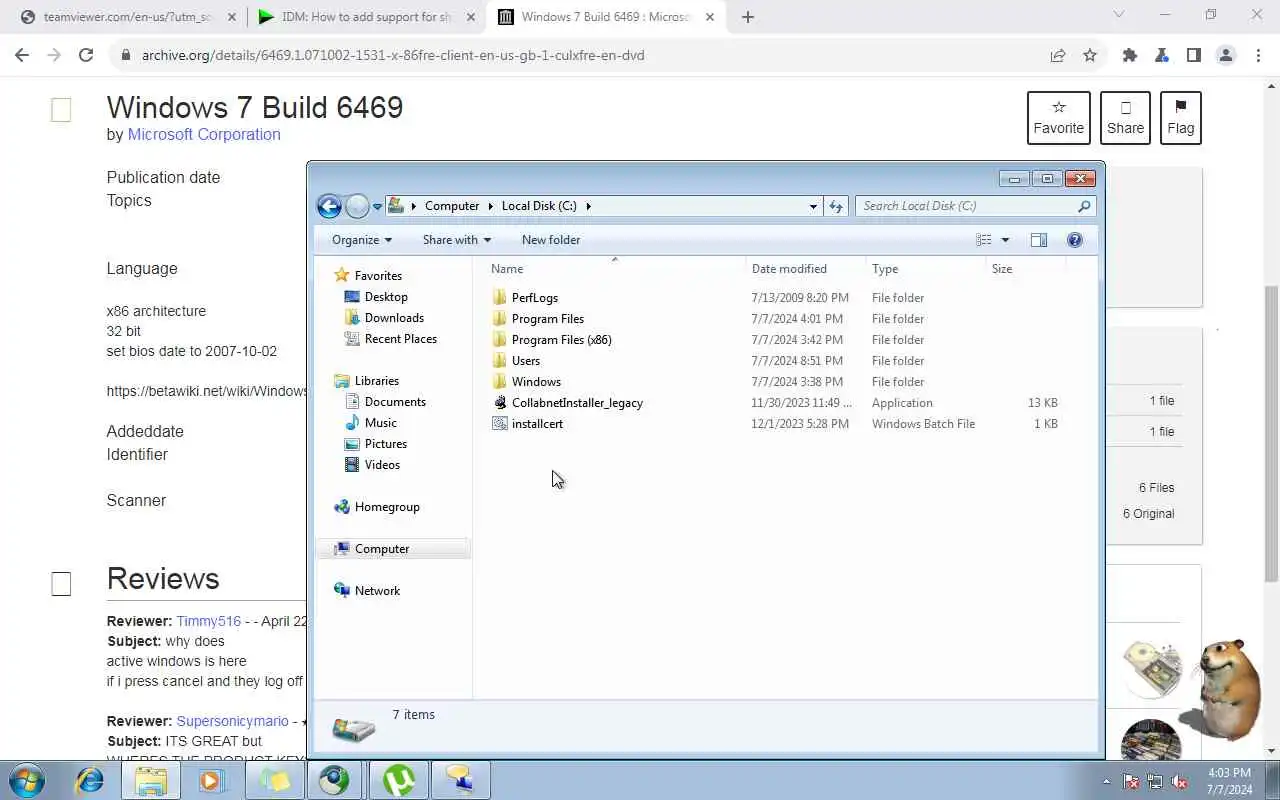Open the Music library
The image size is (1280, 800).
pyautogui.click(x=380, y=423)
